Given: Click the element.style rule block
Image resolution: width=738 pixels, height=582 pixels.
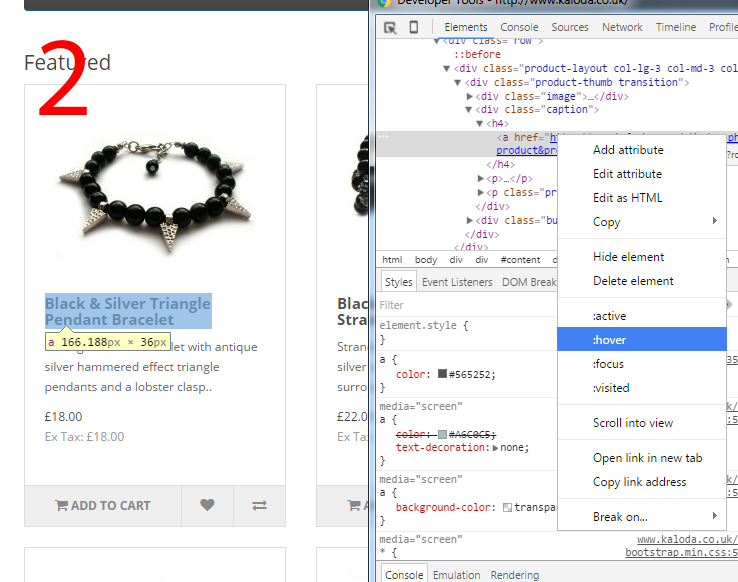Looking at the screenshot, I should click(x=467, y=332).
